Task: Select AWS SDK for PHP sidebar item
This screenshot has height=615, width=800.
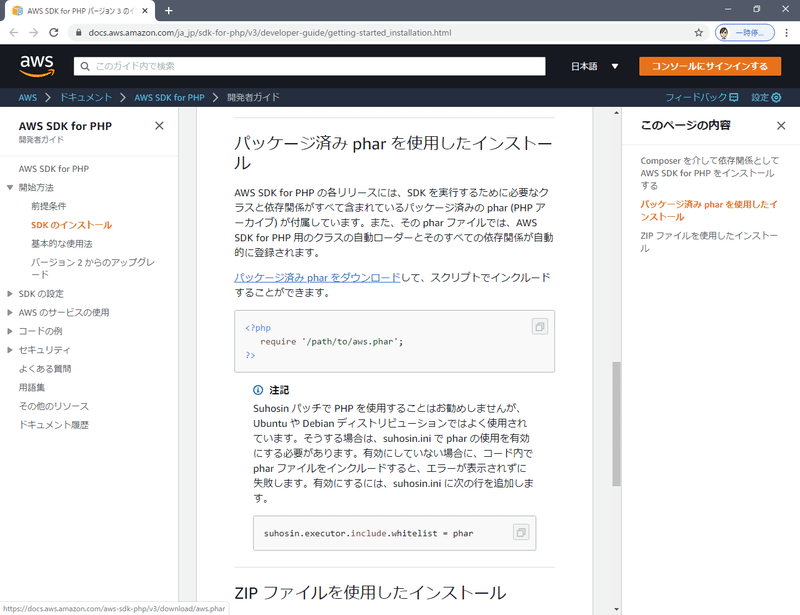Action: tap(54, 169)
